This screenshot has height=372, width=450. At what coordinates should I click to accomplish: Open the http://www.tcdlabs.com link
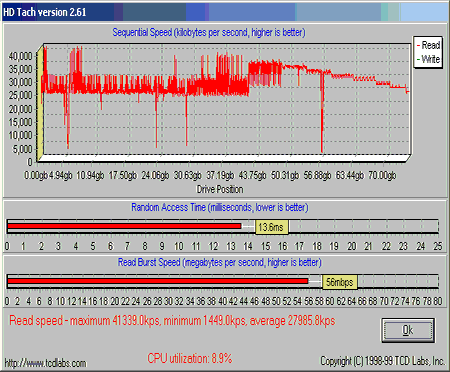(45, 363)
